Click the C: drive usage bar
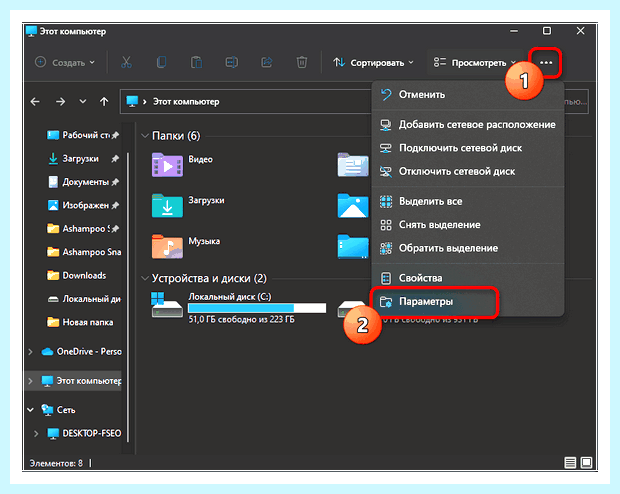The width and height of the screenshot is (620, 494). 257,308
